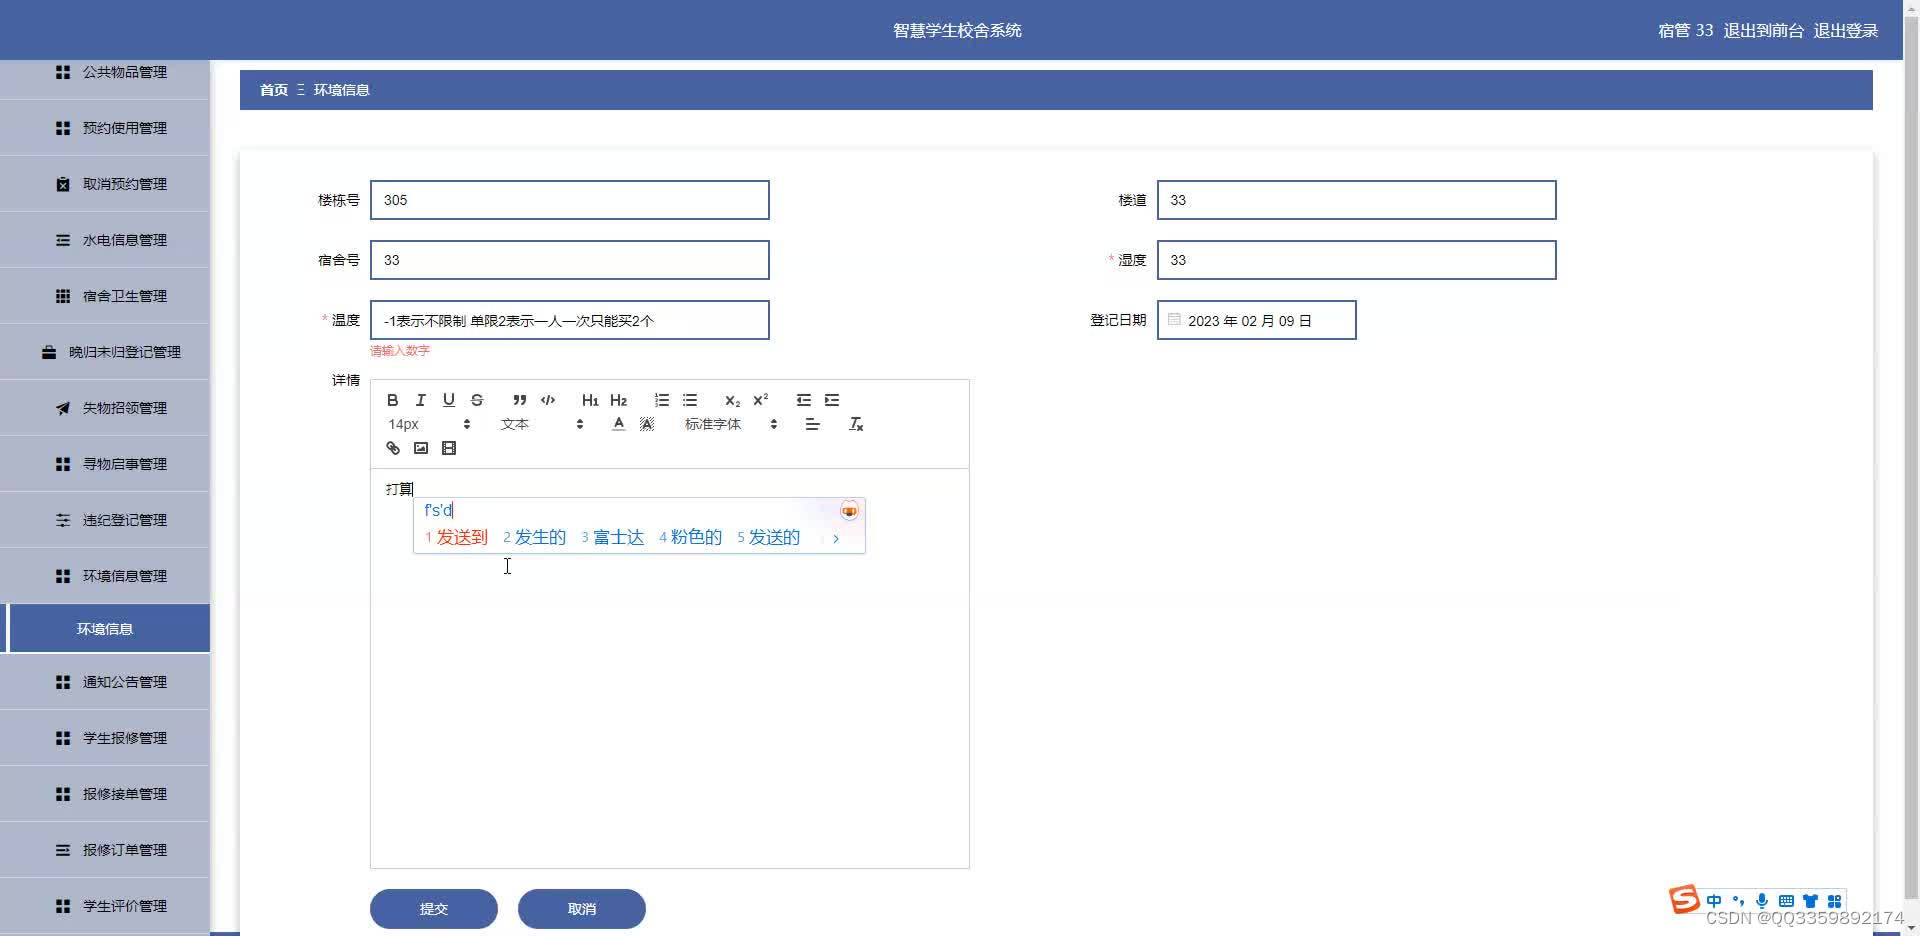This screenshot has width=1920, height=936.
Task: Click Sogou IME microphone voice input
Action: [1762, 901]
